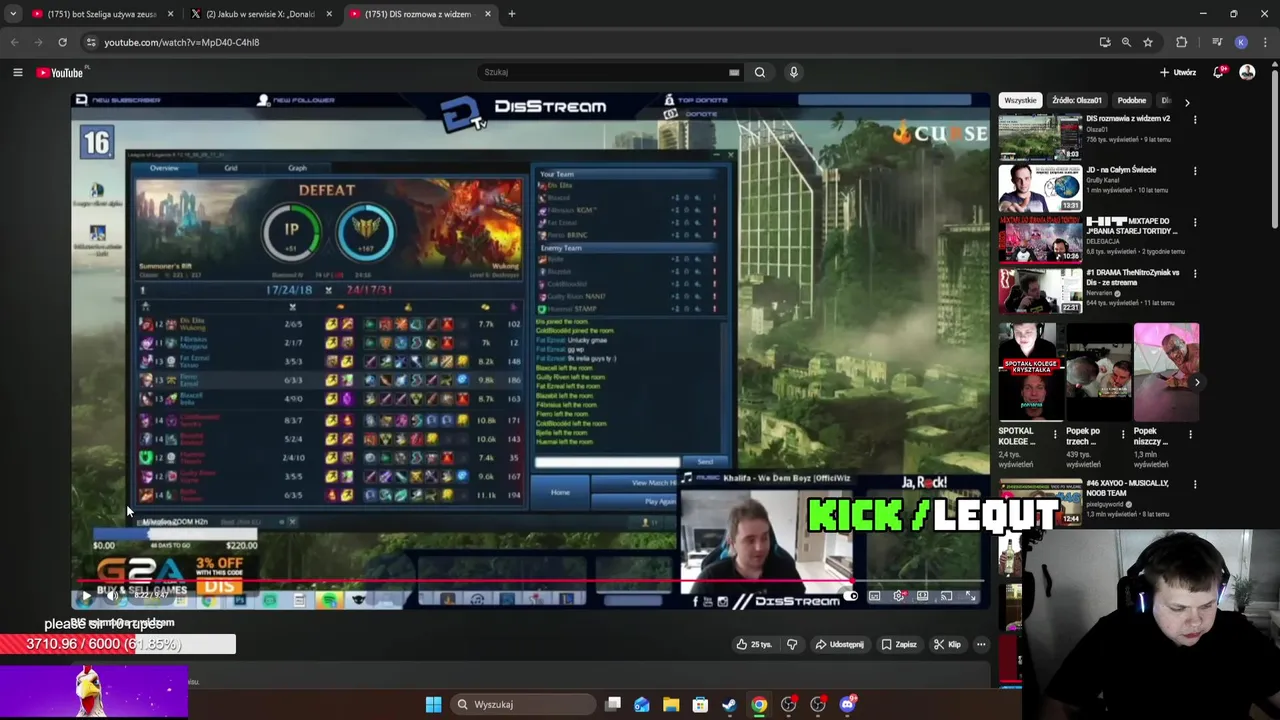Go back with Chrome back arrow
The height and width of the screenshot is (720, 1280).
[14, 42]
